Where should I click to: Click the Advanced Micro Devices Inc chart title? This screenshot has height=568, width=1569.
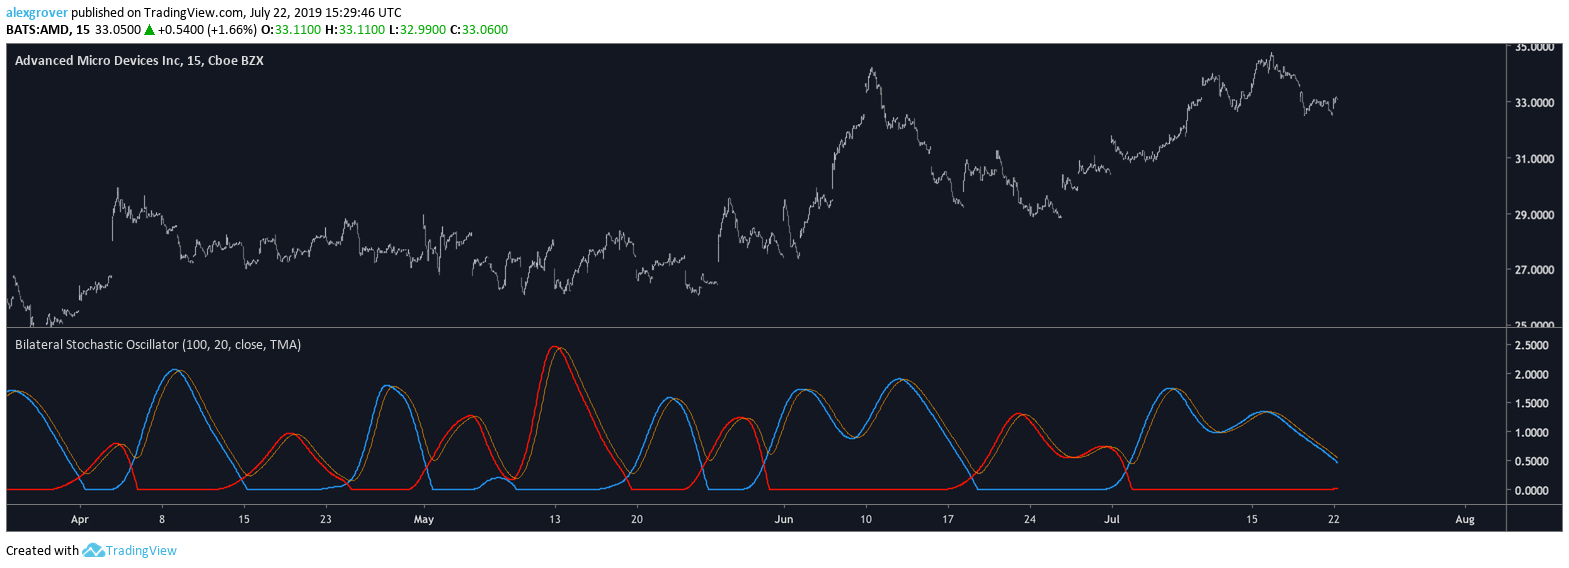pyautogui.click(x=139, y=61)
